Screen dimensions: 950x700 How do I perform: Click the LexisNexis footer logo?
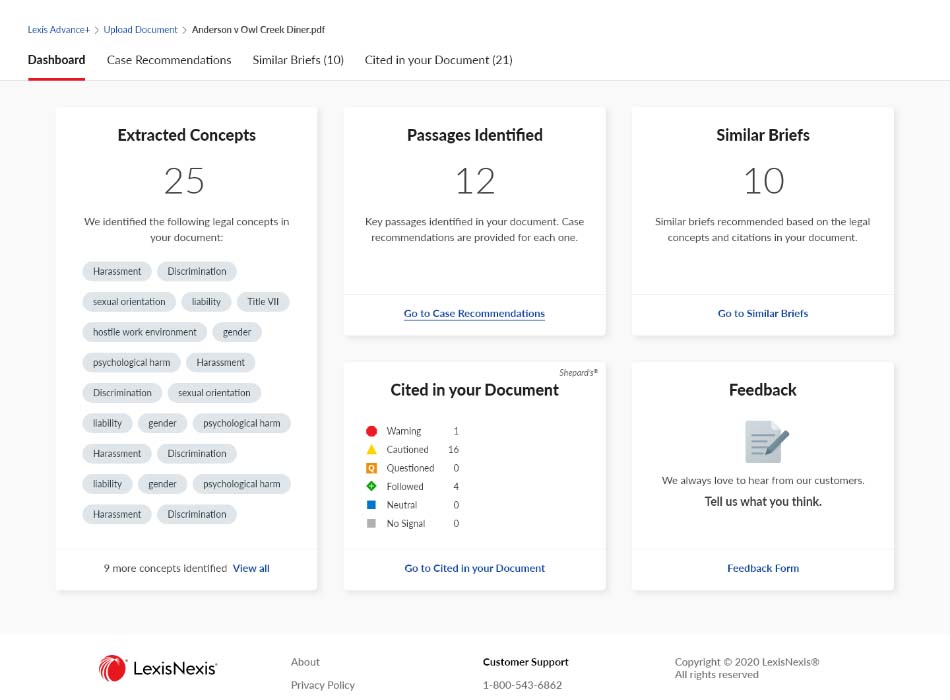(158, 668)
